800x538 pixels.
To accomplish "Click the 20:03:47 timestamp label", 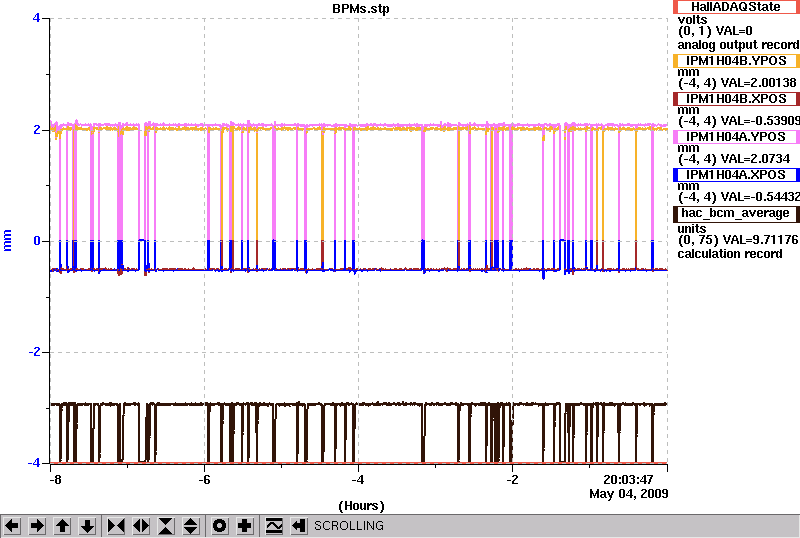I will click(628, 480).
